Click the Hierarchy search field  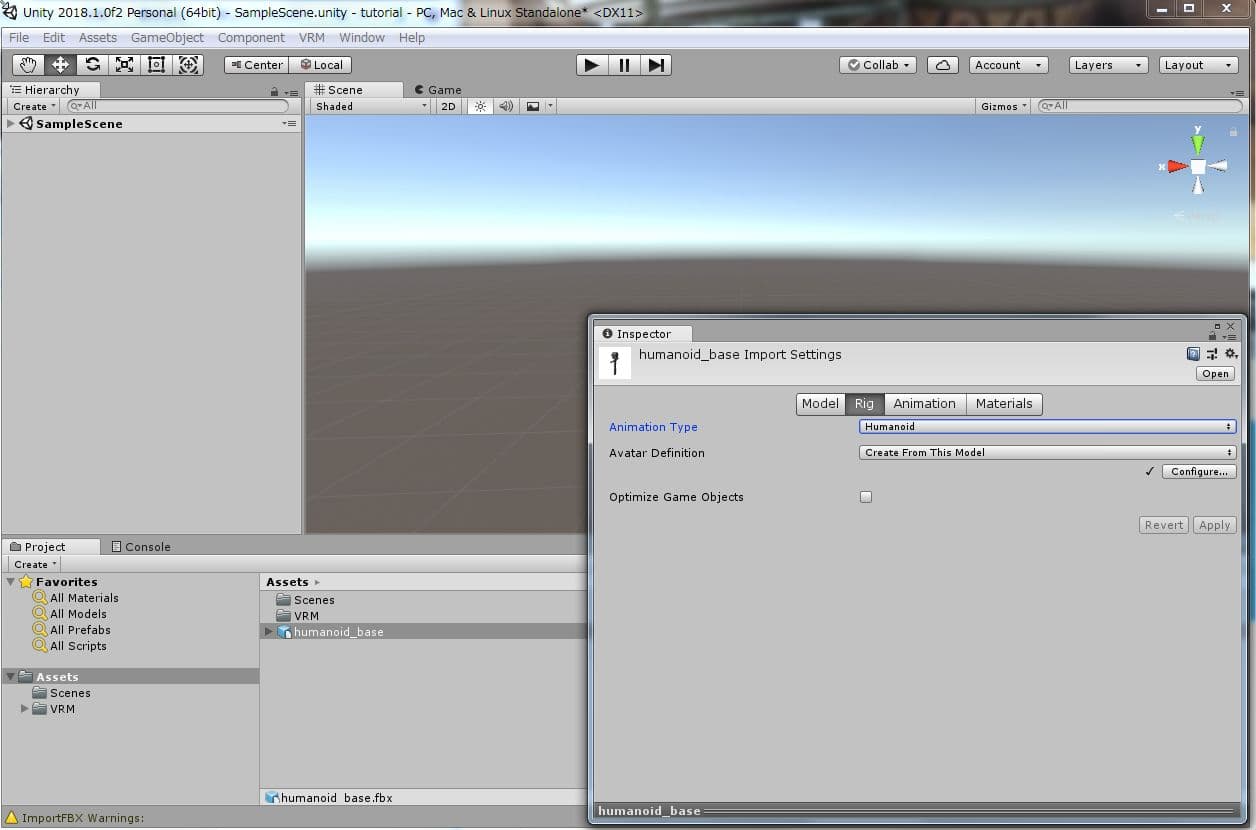click(x=177, y=106)
